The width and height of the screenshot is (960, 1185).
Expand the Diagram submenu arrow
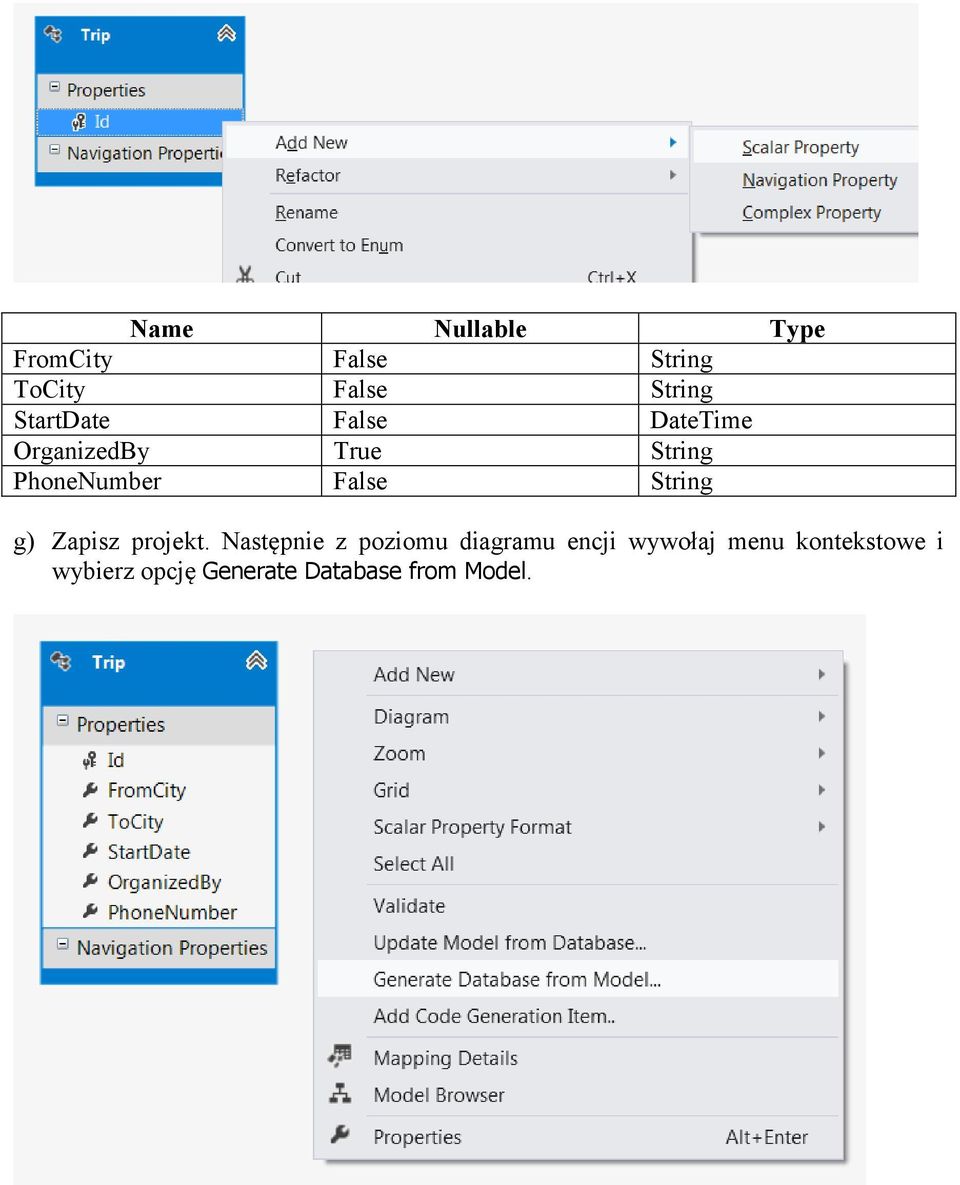pos(822,716)
